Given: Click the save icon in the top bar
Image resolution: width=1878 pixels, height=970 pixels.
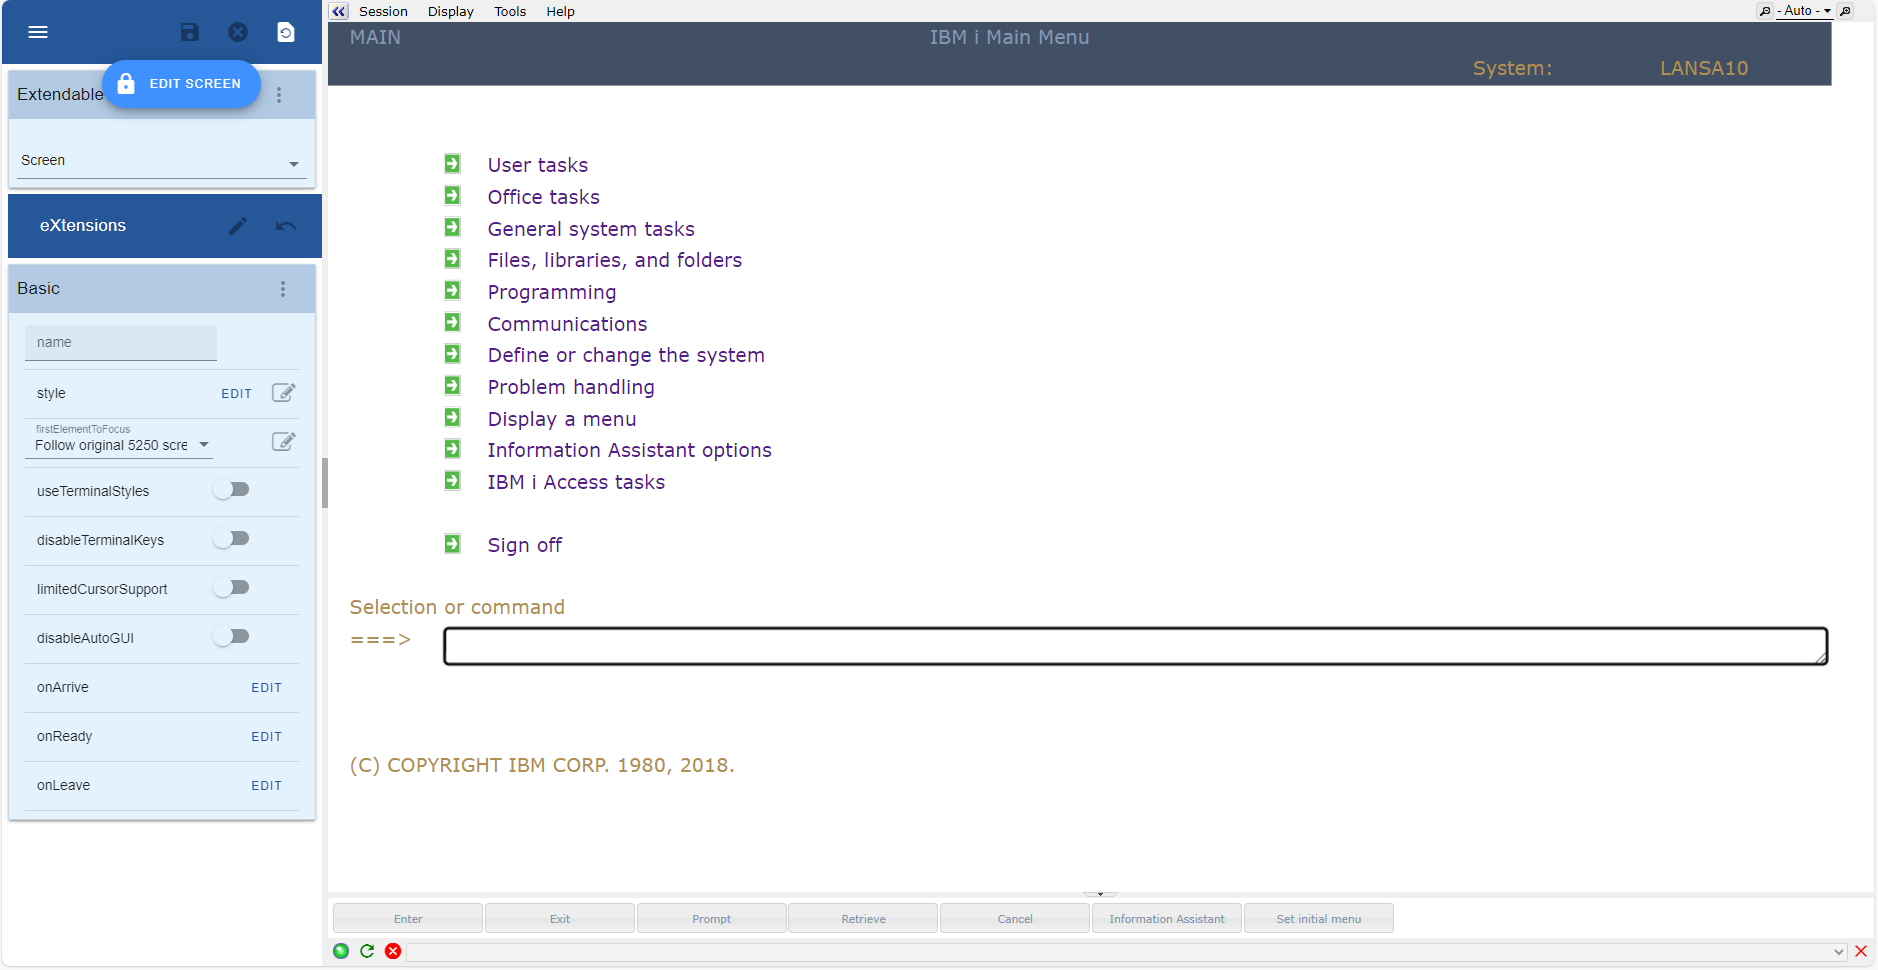Looking at the screenshot, I should pyautogui.click(x=189, y=32).
